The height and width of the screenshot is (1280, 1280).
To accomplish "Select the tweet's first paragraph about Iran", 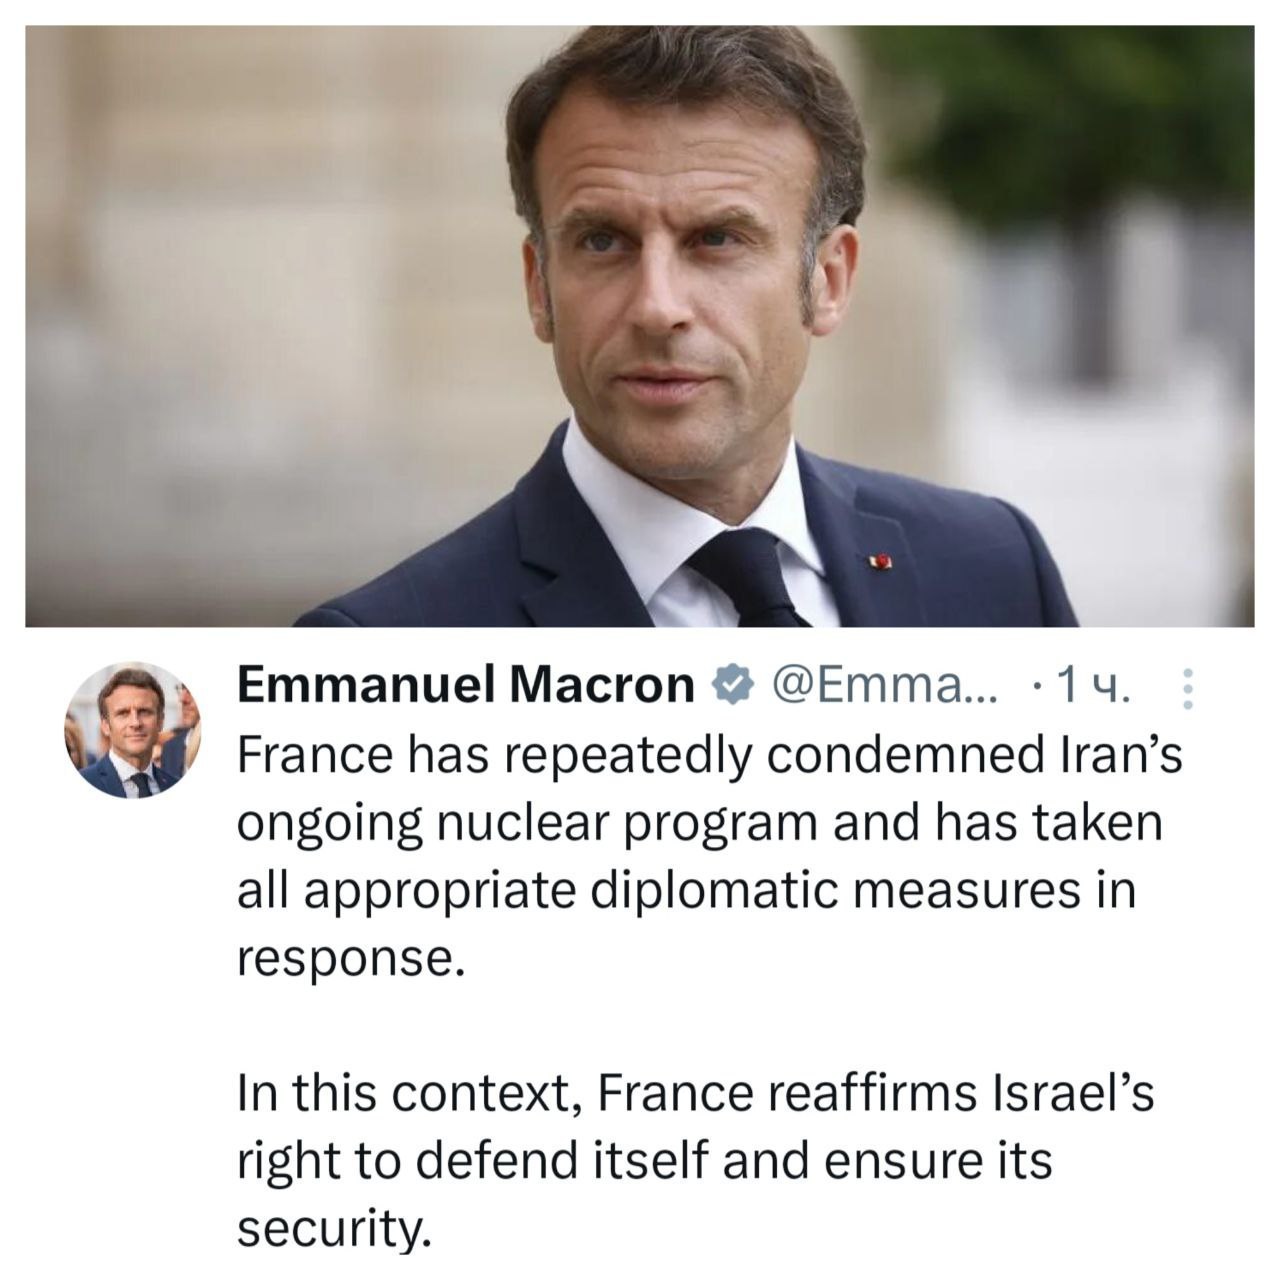I will [x=700, y=857].
